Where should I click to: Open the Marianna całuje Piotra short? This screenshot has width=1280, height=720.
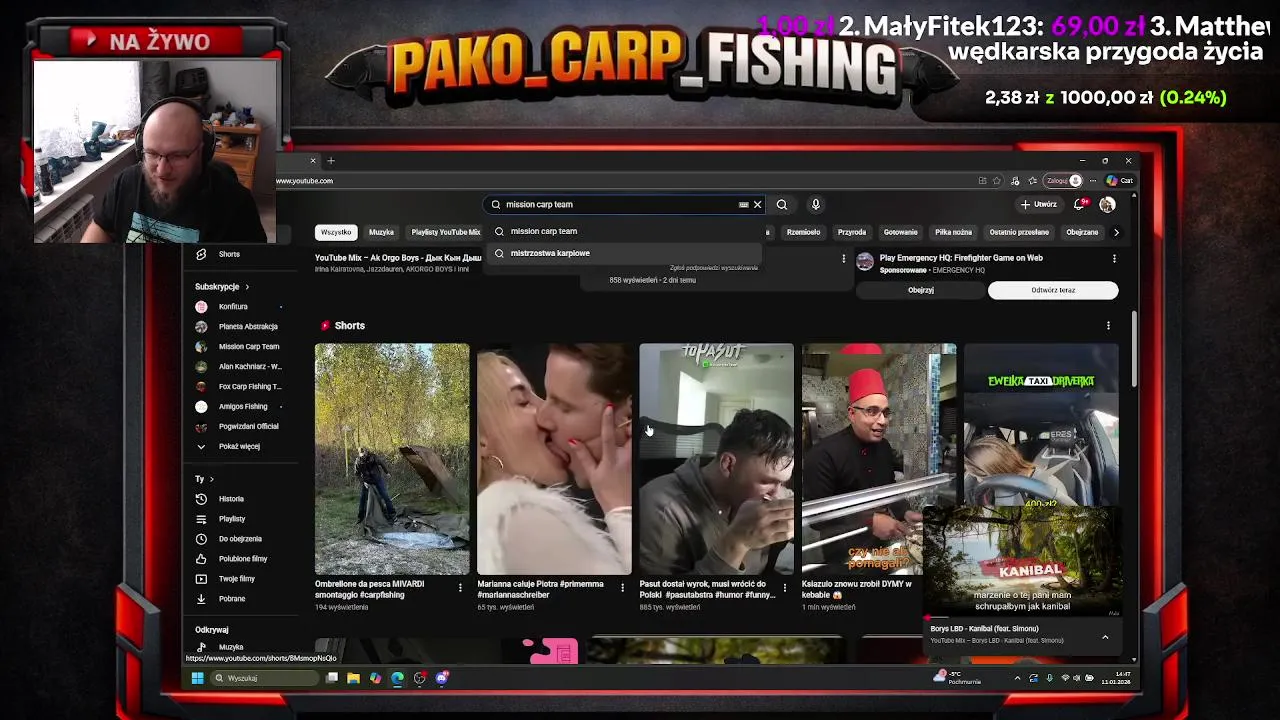pyautogui.click(x=554, y=459)
